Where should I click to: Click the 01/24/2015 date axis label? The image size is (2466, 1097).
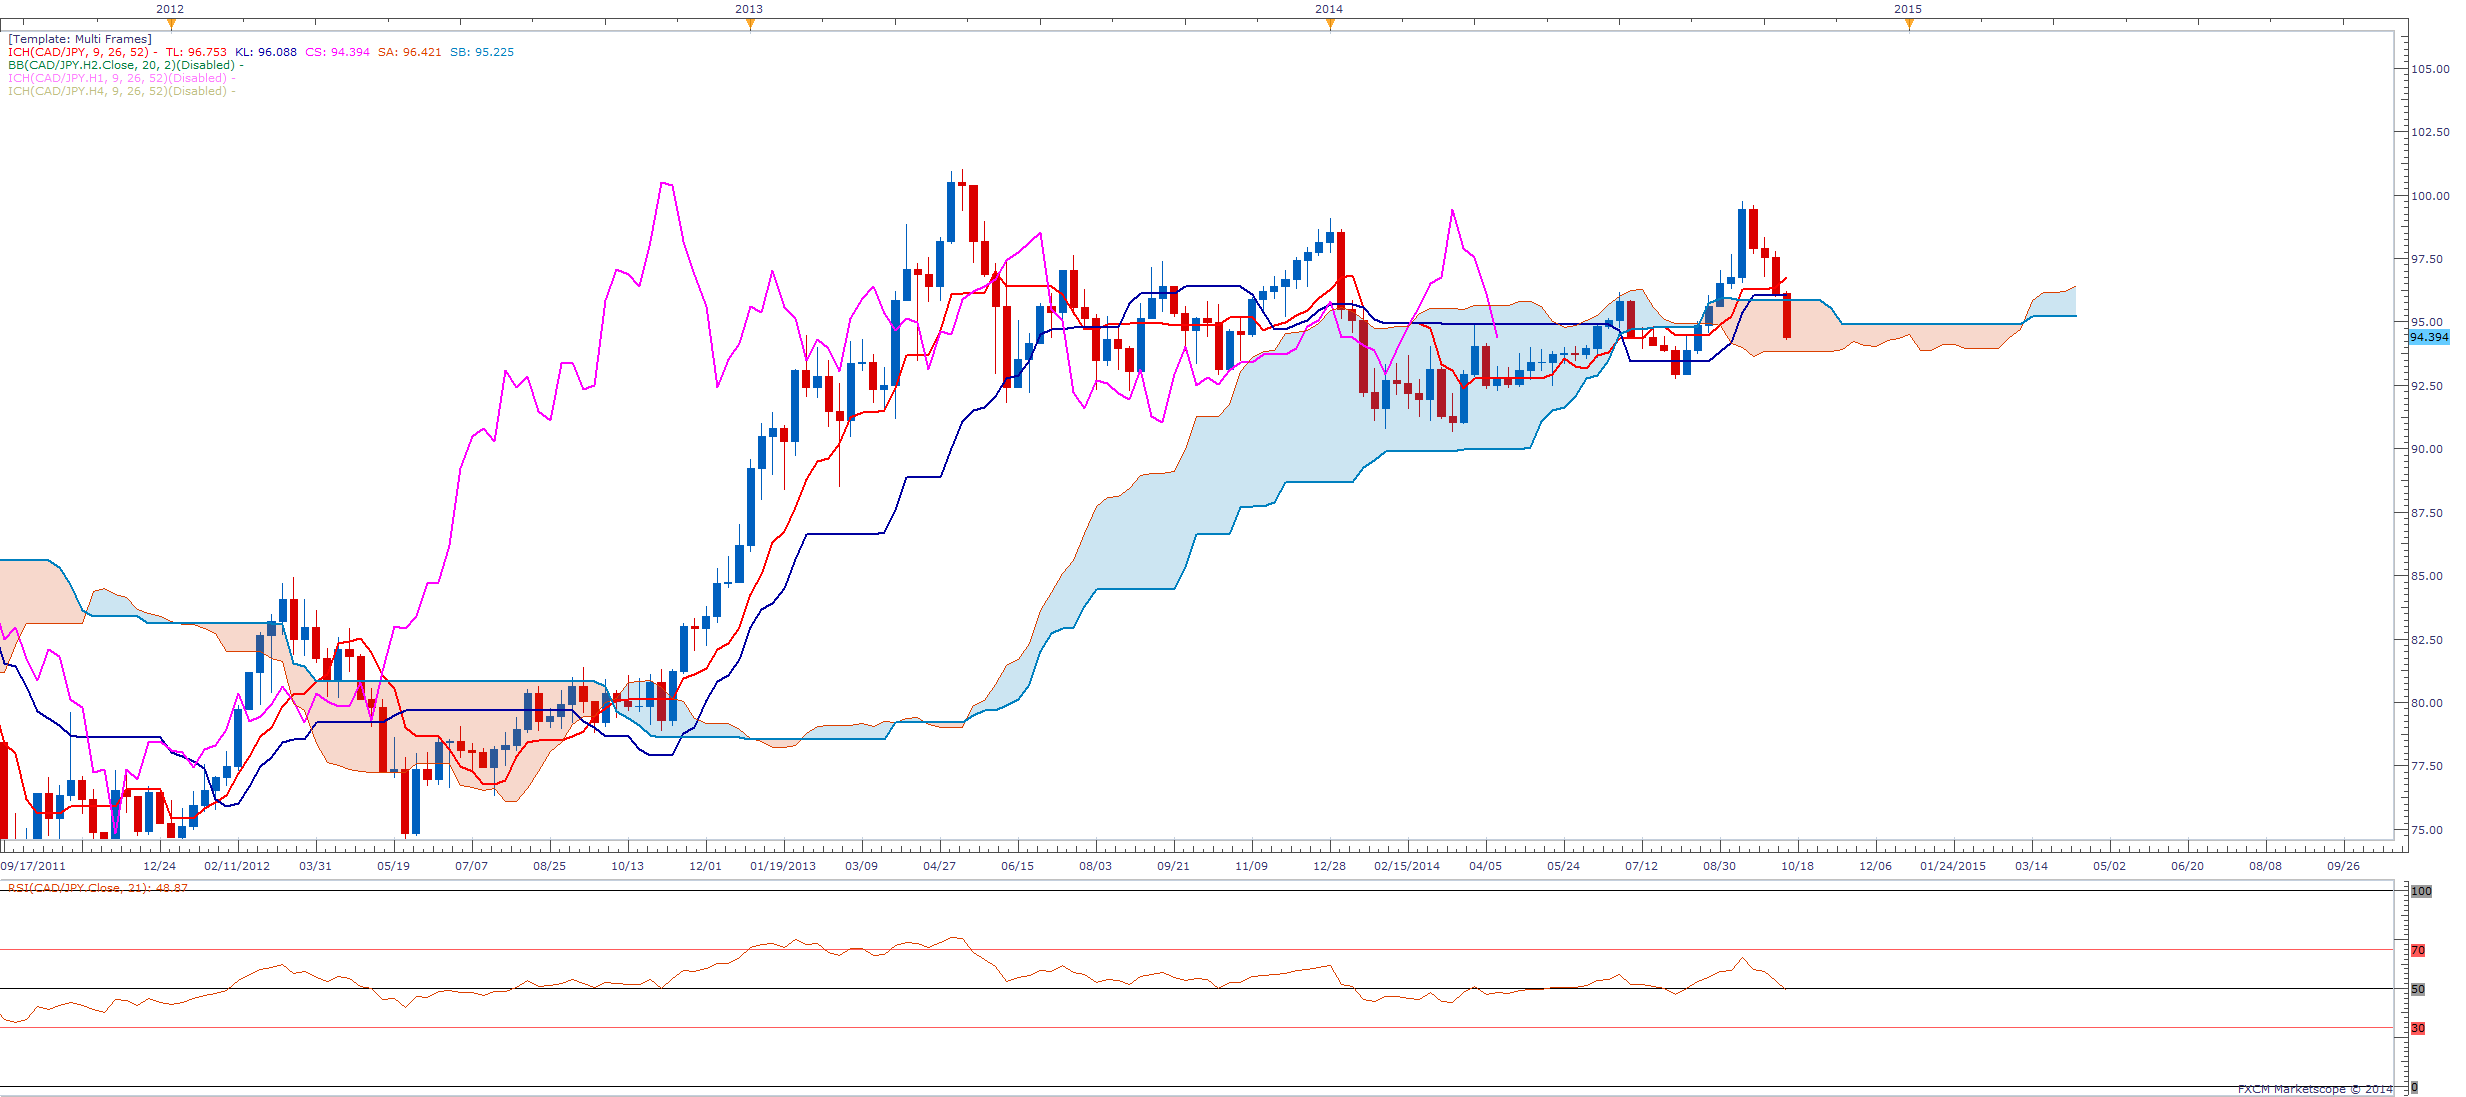pyautogui.click(x=1953, y=866)
